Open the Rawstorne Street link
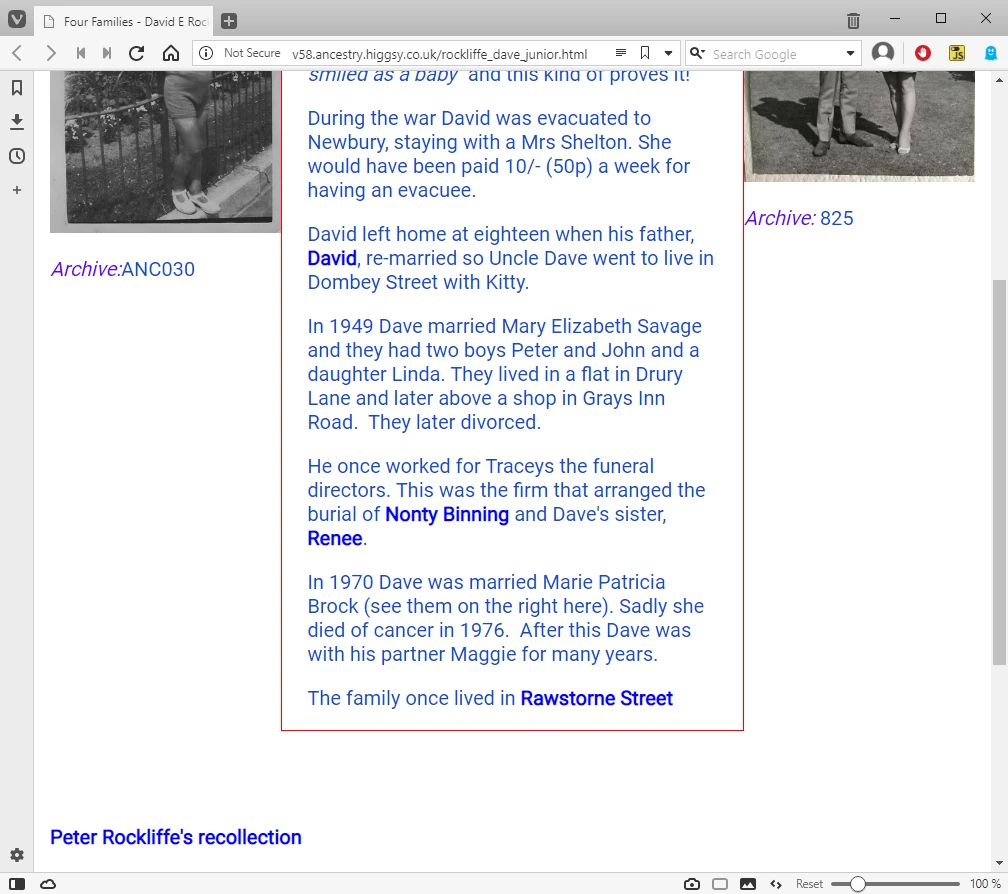 pyautogui.click(x=597, y=699)
